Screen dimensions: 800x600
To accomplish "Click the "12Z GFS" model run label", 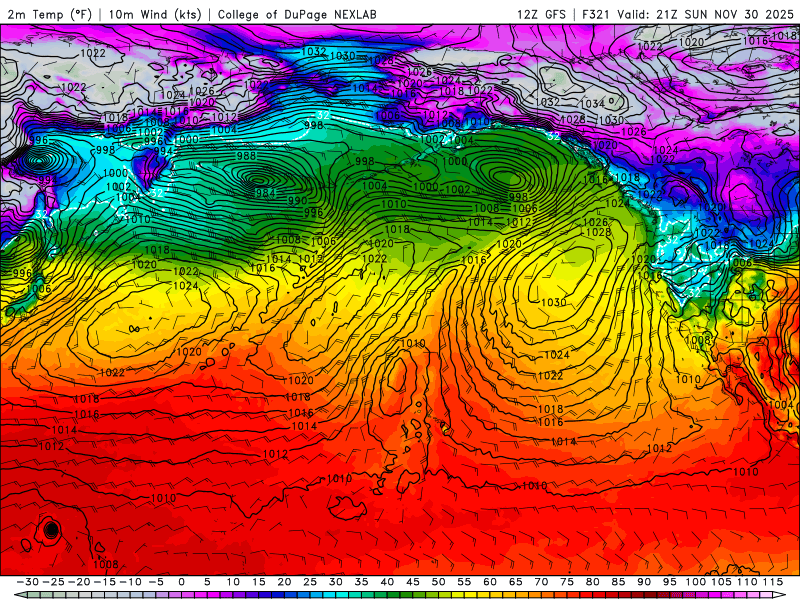I will (541, 14).
